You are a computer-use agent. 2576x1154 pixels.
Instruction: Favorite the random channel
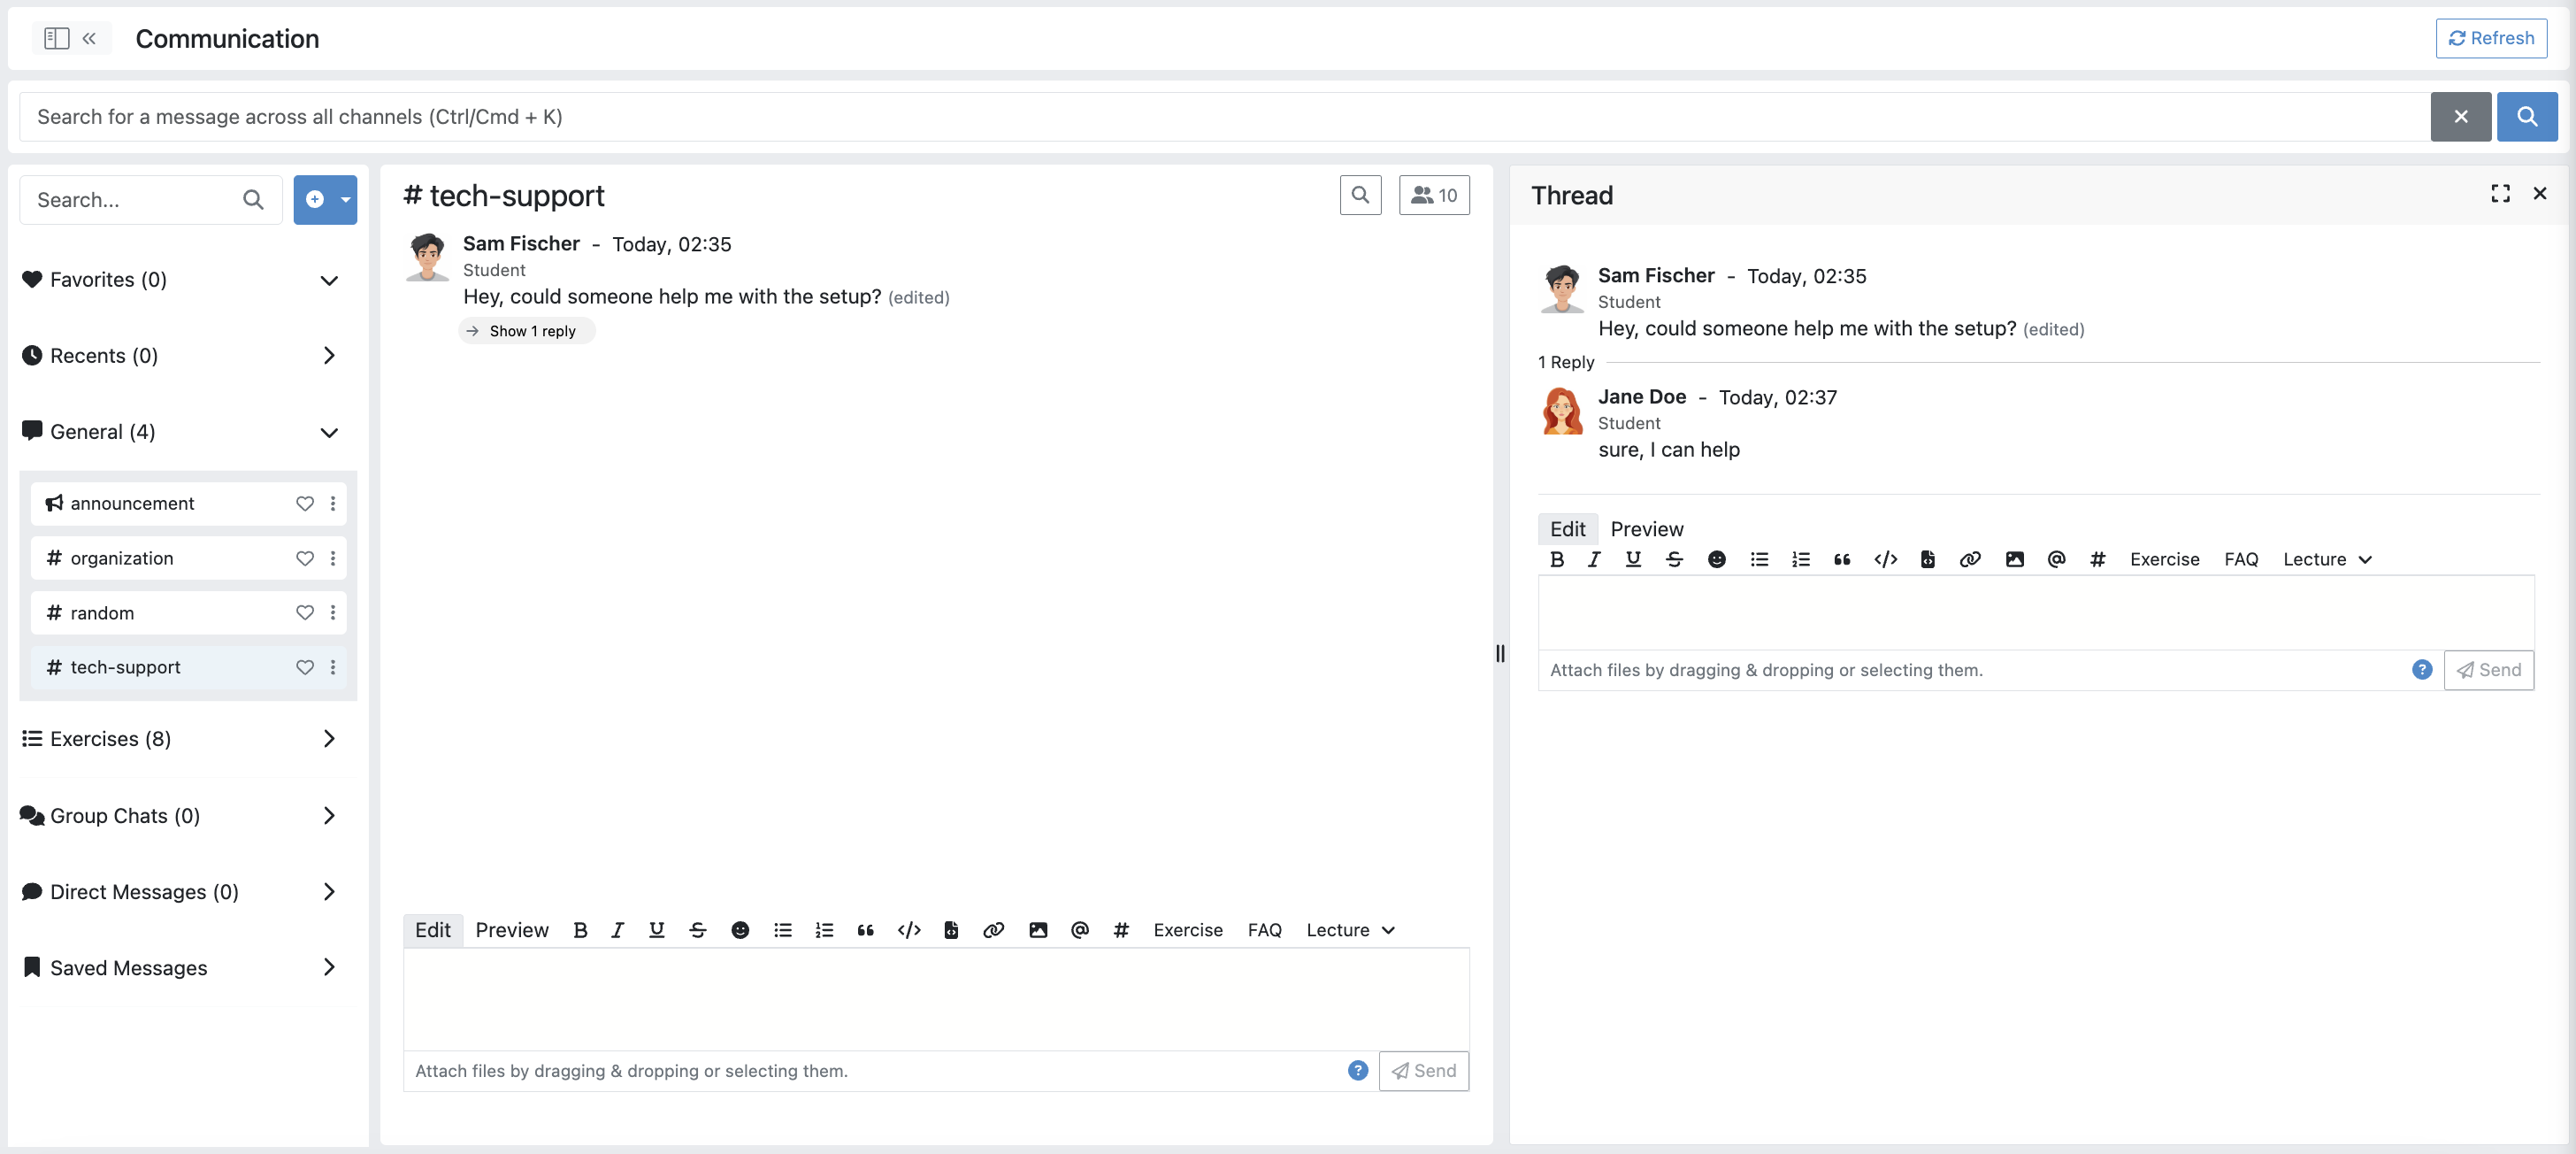(x=305, y=612)
